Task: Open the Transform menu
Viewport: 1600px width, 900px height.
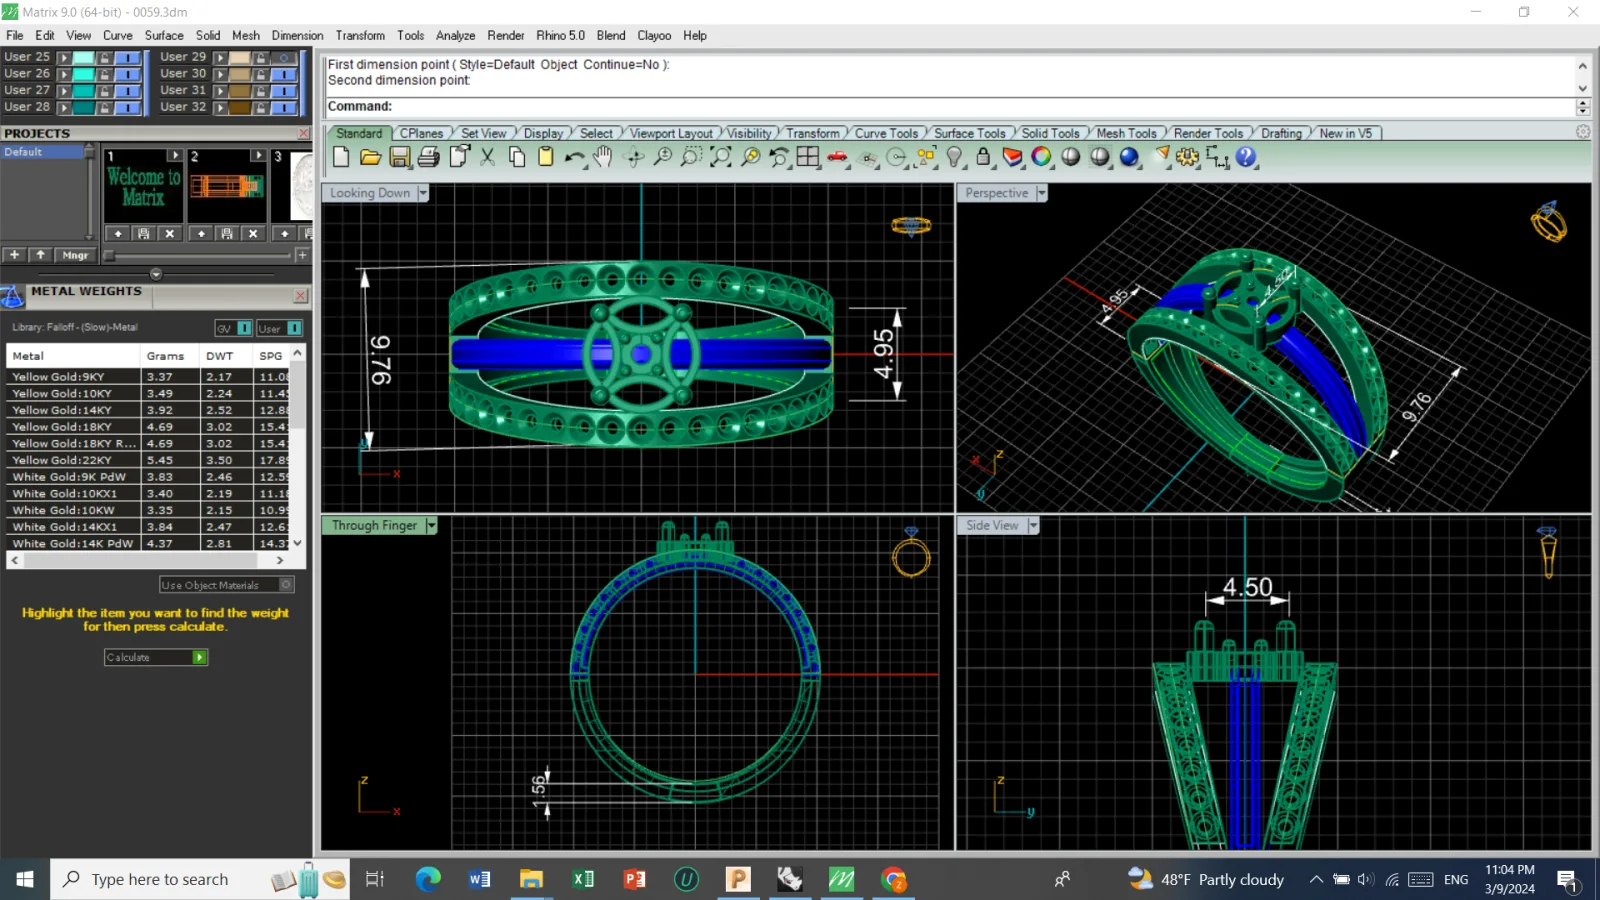Action: (x=360, y=35)
